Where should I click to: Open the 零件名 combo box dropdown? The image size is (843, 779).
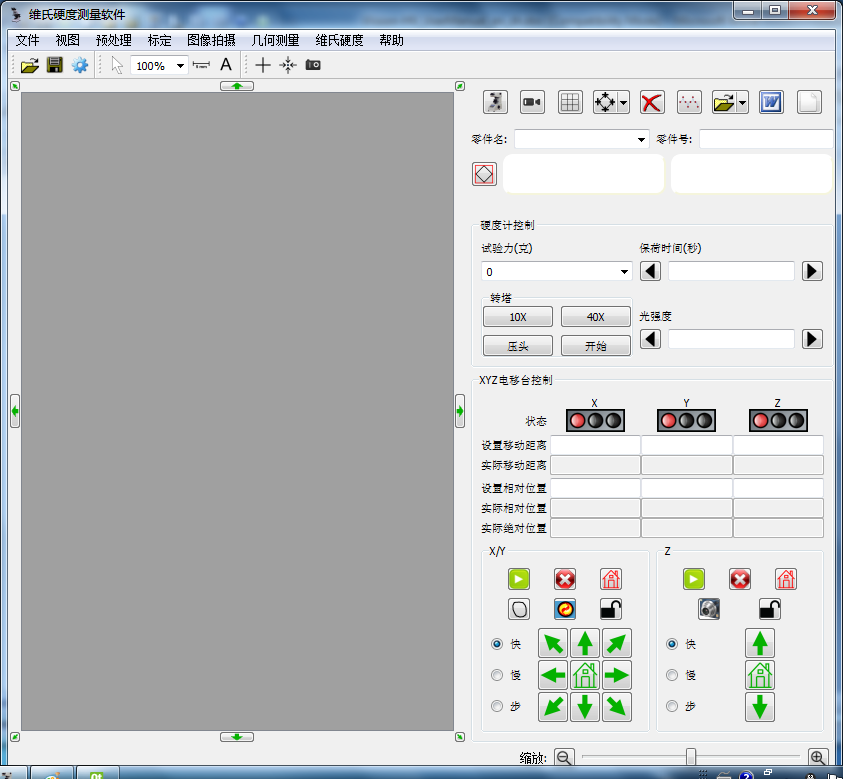(640, 139)
